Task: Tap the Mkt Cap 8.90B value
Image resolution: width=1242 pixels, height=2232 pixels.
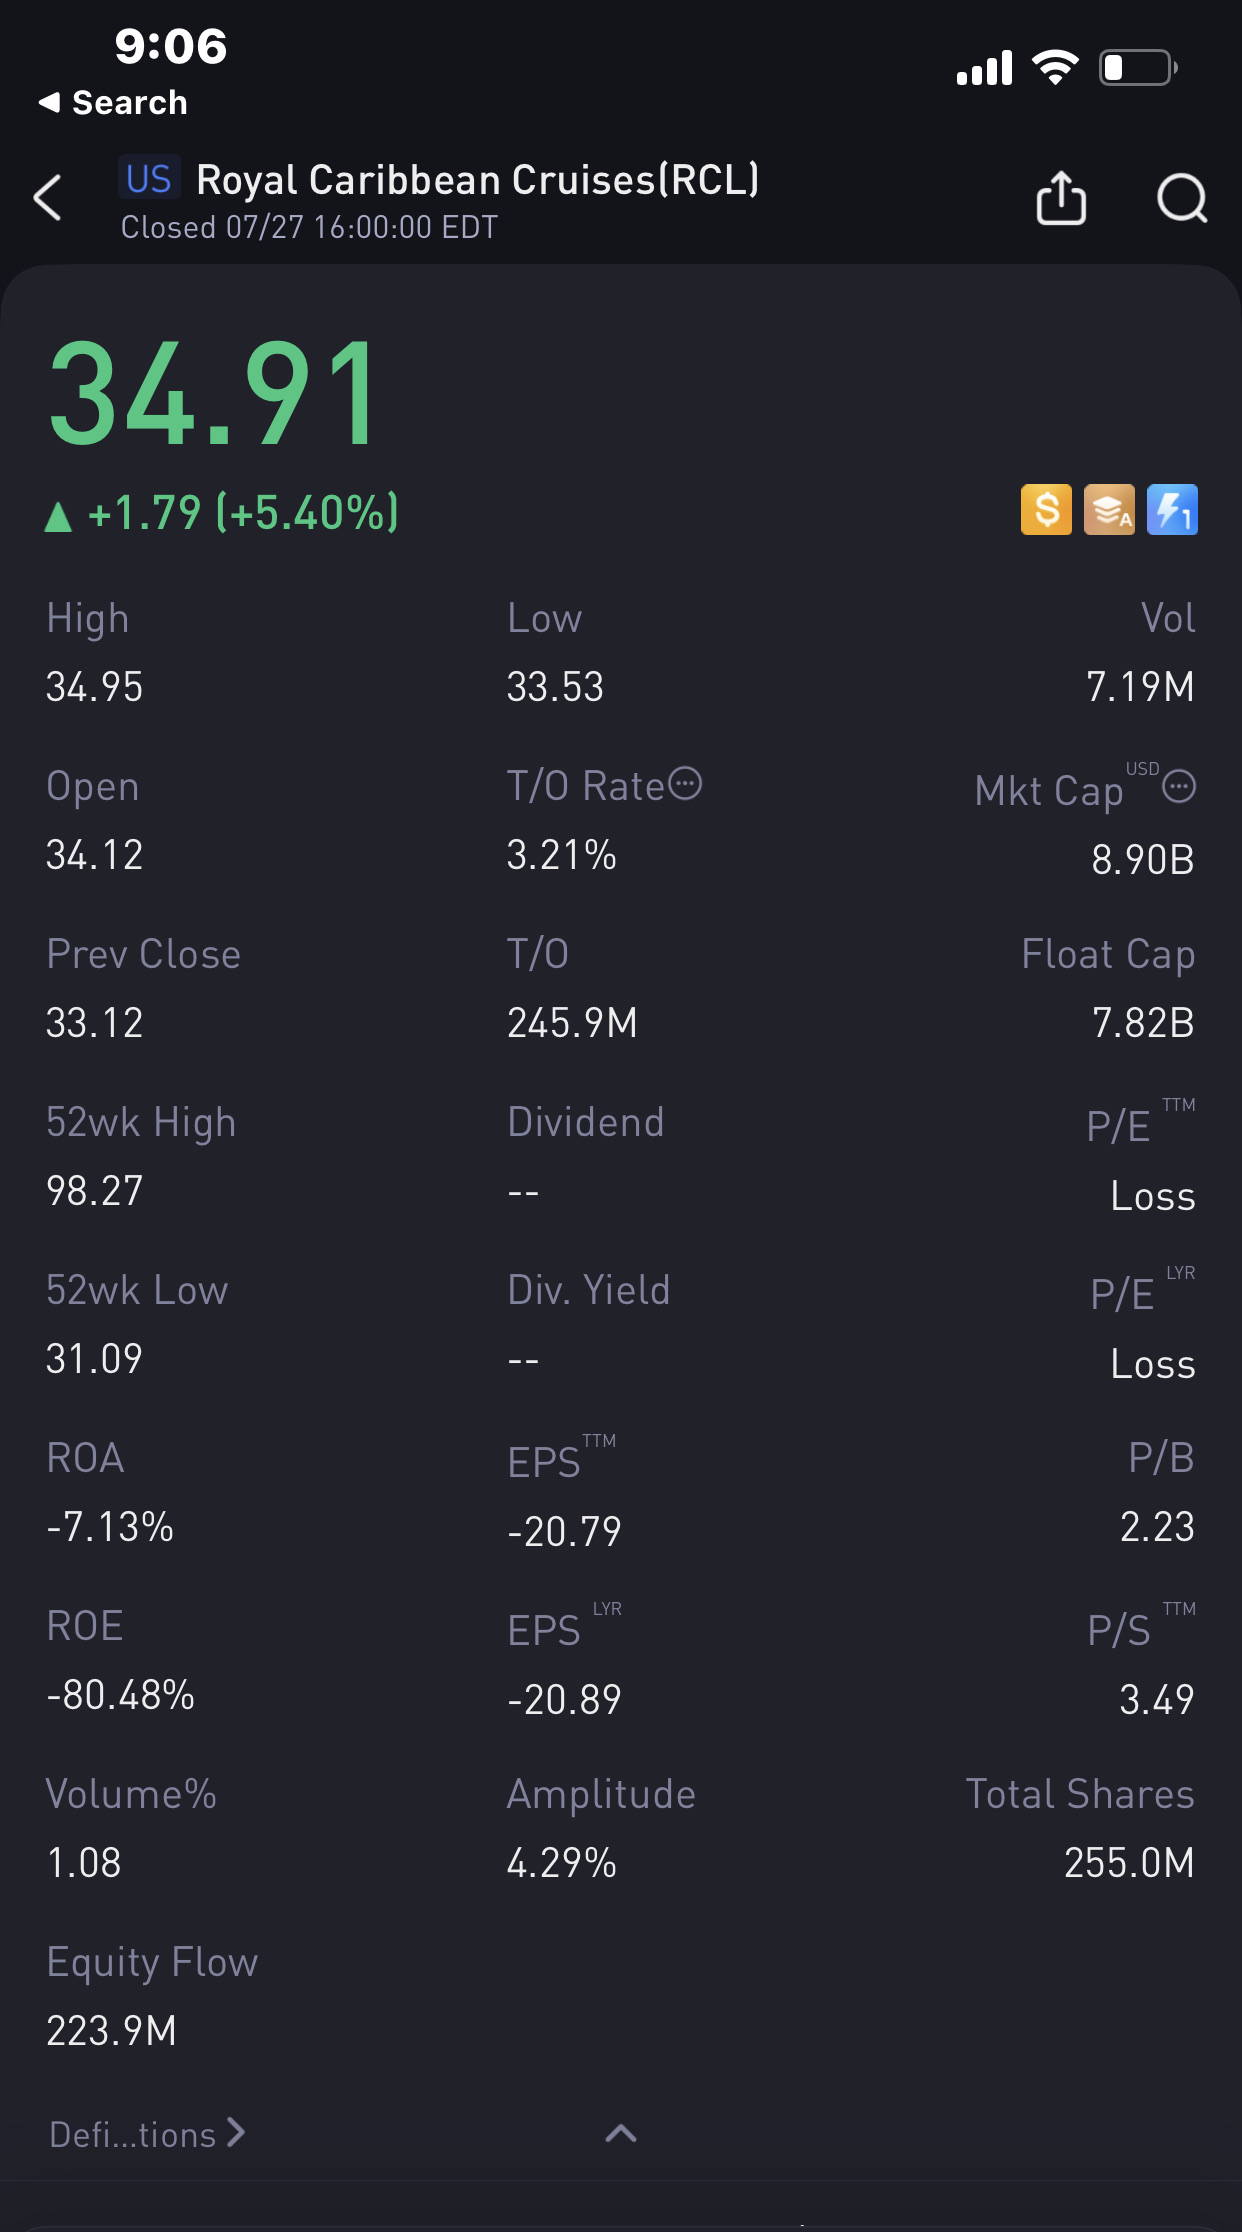Action: [x=1142, y=859]
